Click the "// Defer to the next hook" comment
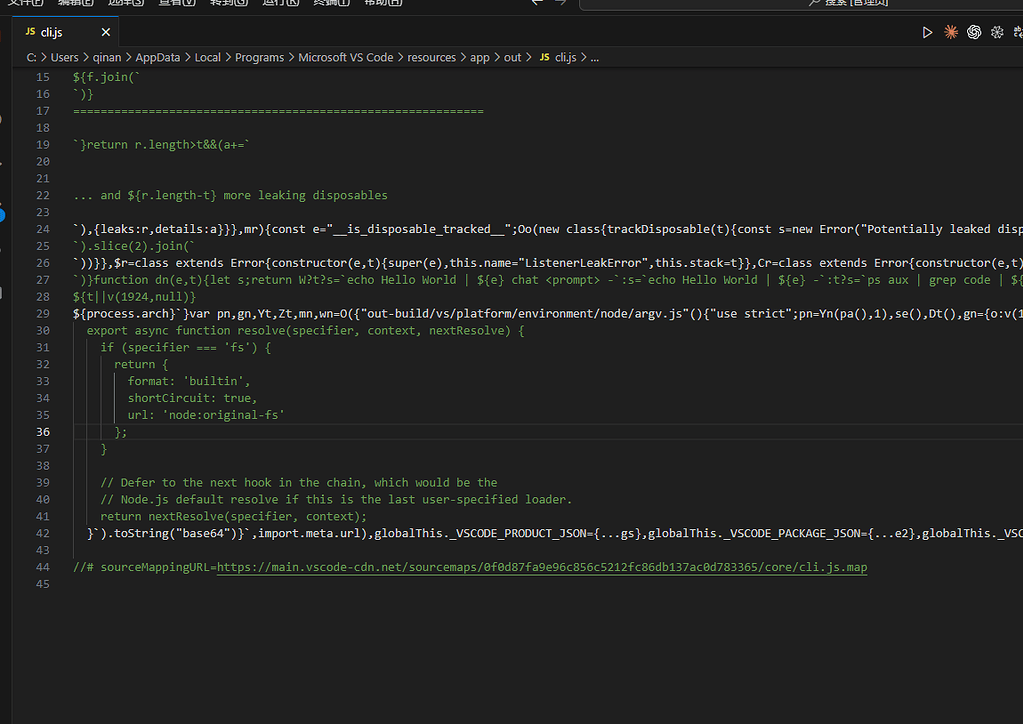The width and height of the screenshot is (1023, 724). tap(299, 483)
